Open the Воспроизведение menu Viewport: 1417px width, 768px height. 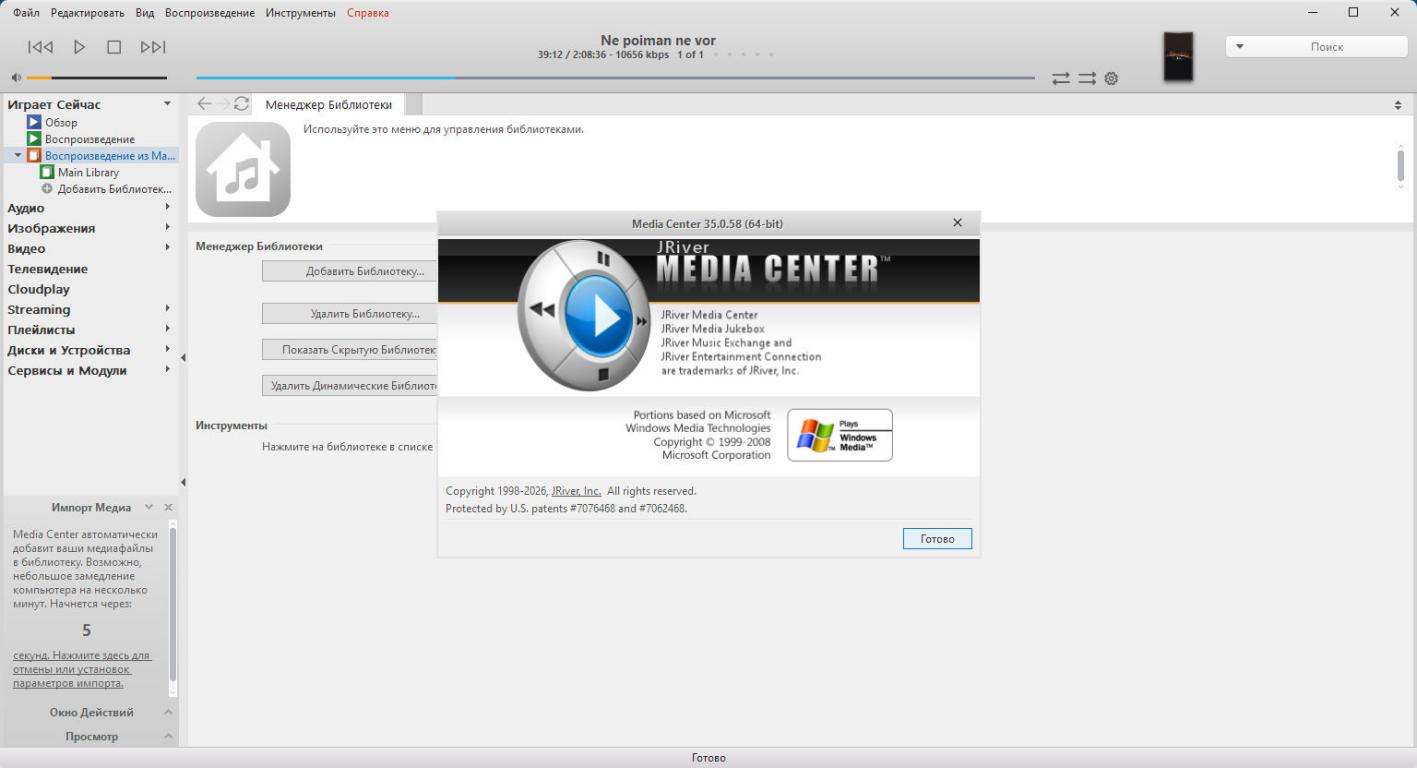210,13
